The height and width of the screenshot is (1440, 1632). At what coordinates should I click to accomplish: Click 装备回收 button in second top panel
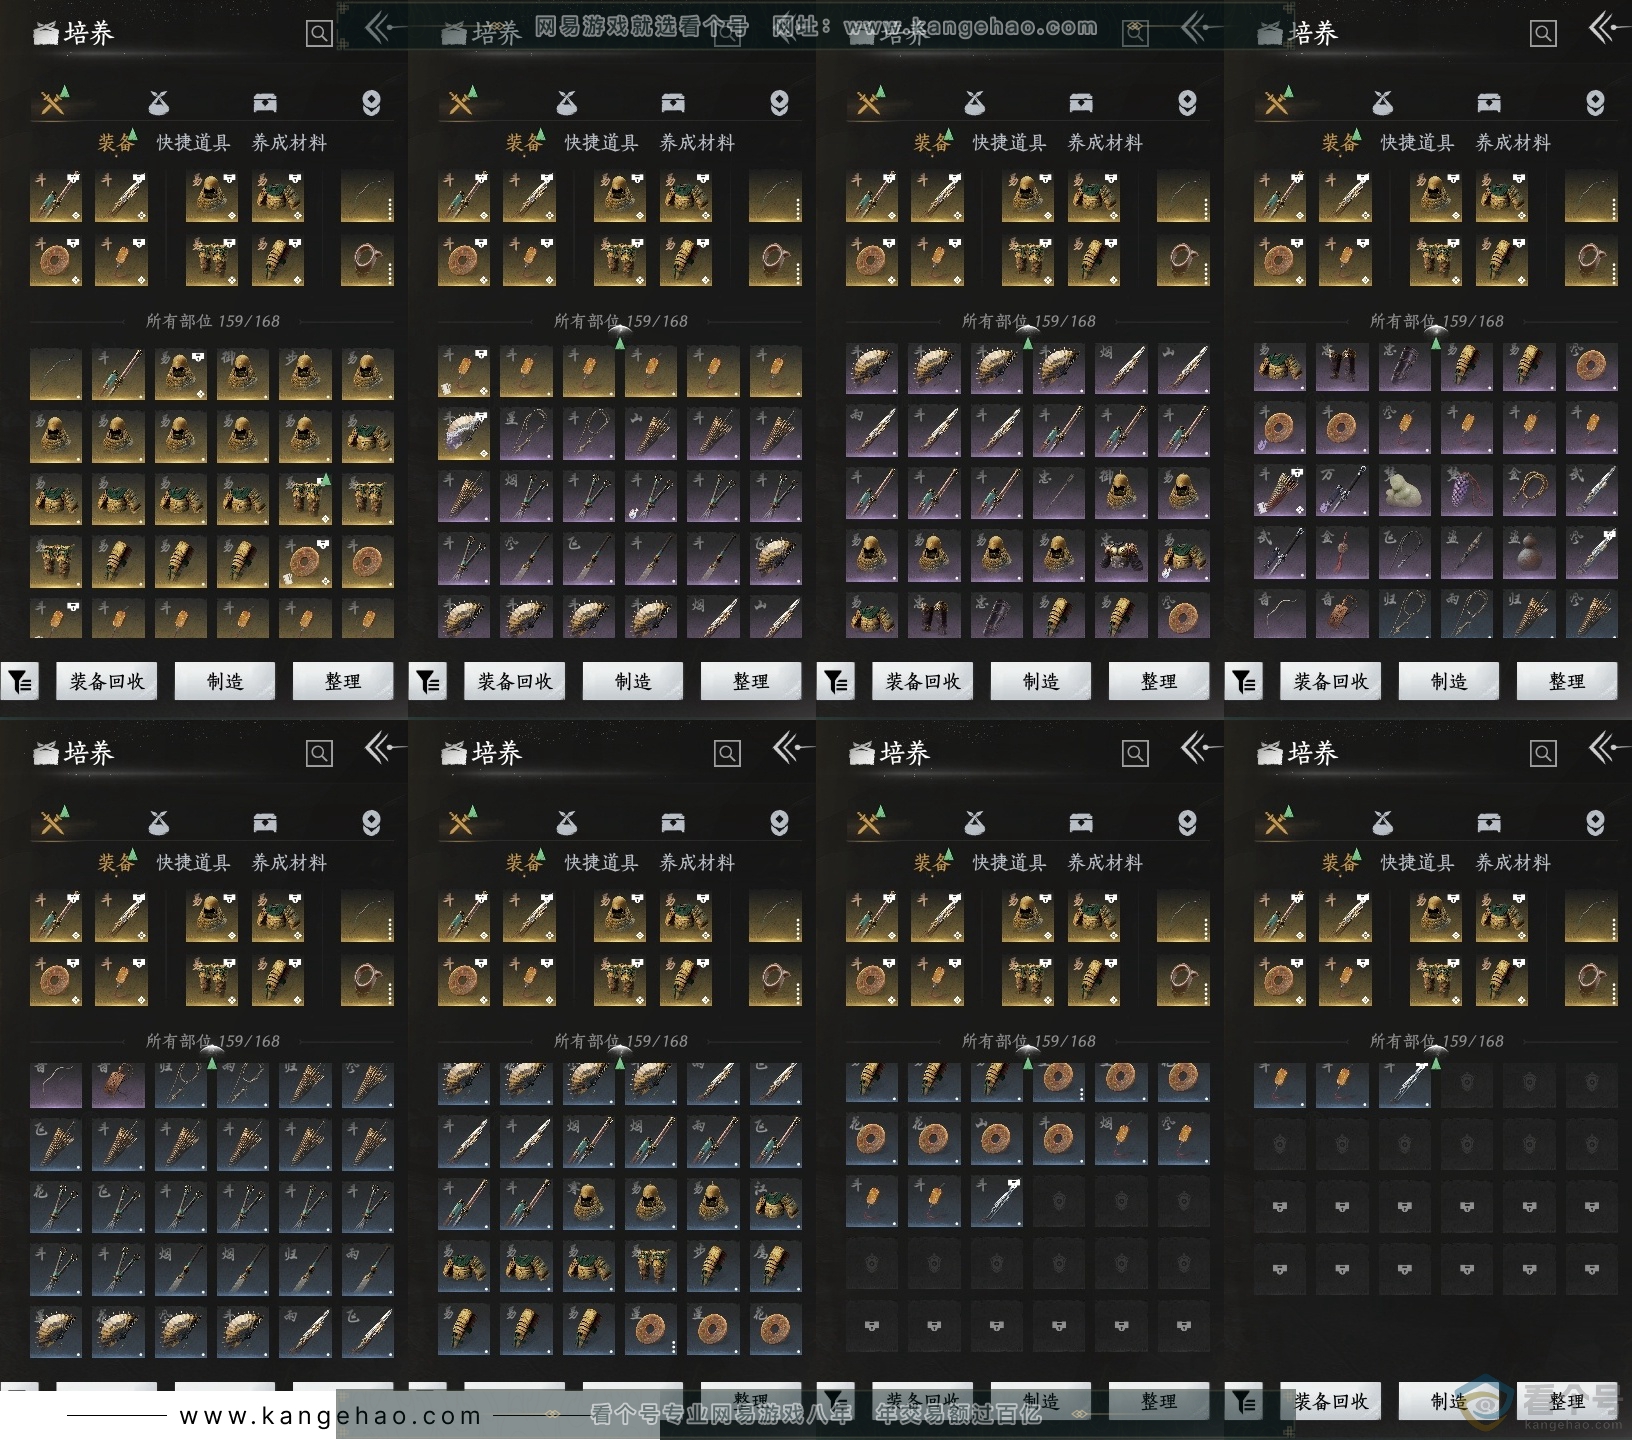(515, 682)
